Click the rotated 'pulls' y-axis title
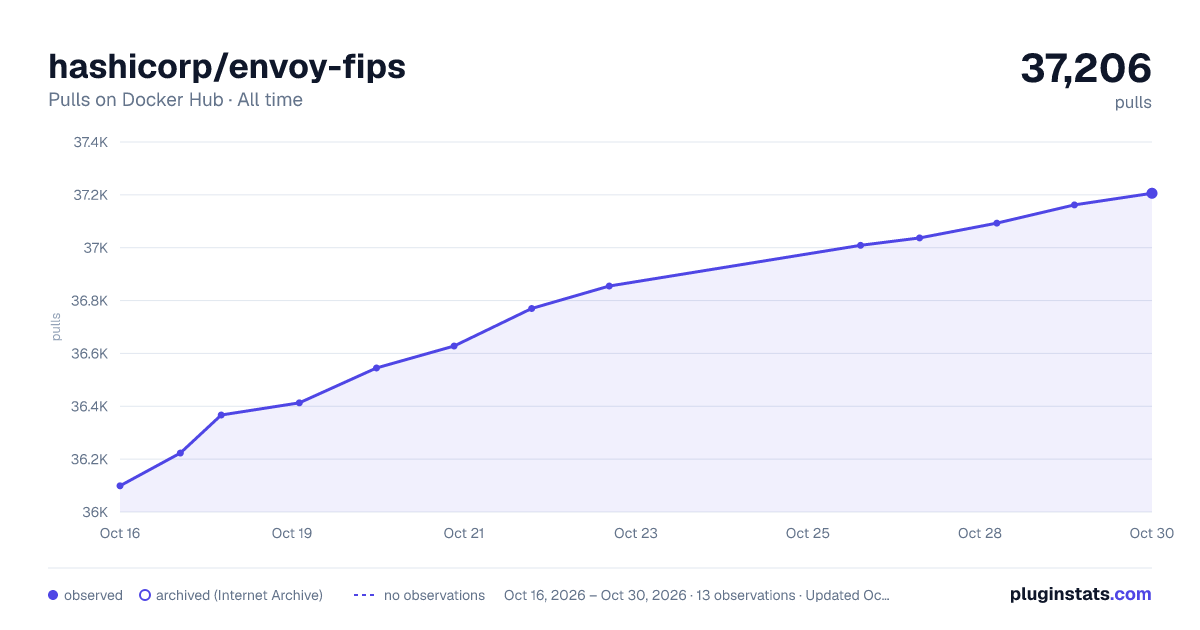The width and height of the screenshot is (1200, 630). 56,327
